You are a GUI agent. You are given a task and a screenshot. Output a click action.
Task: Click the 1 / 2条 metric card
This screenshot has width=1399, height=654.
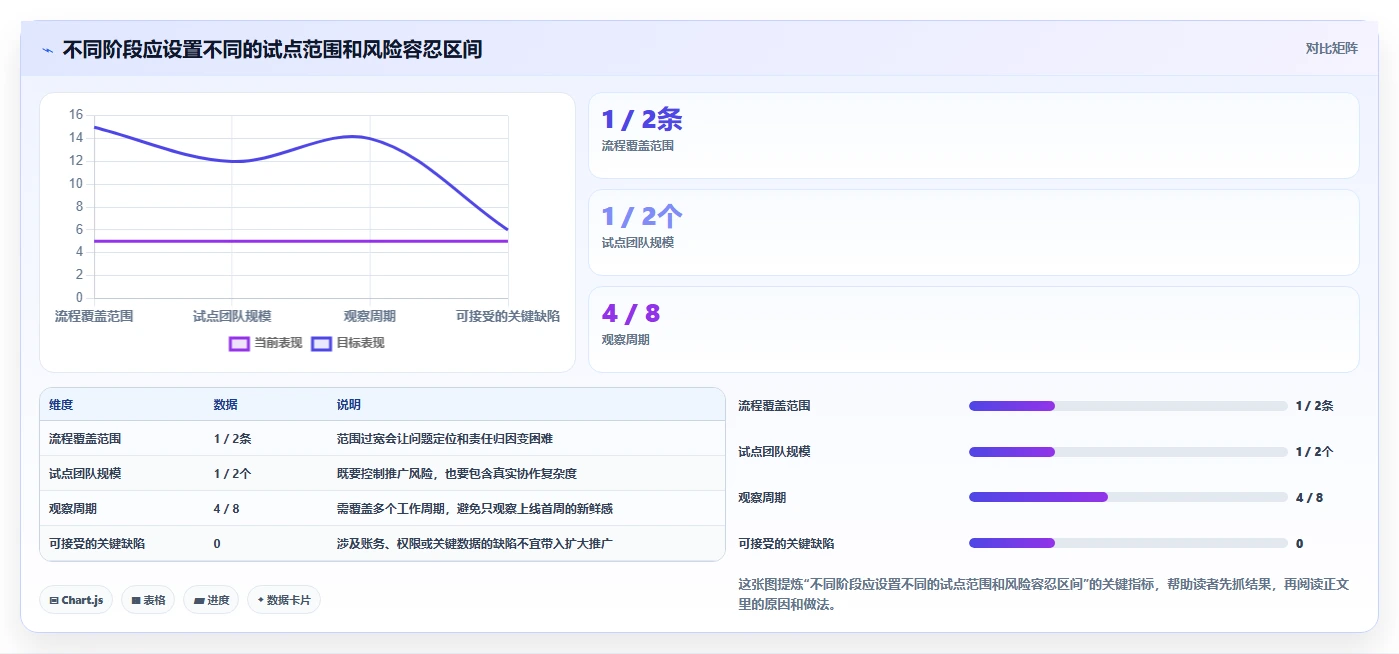[x=973, y=136]
